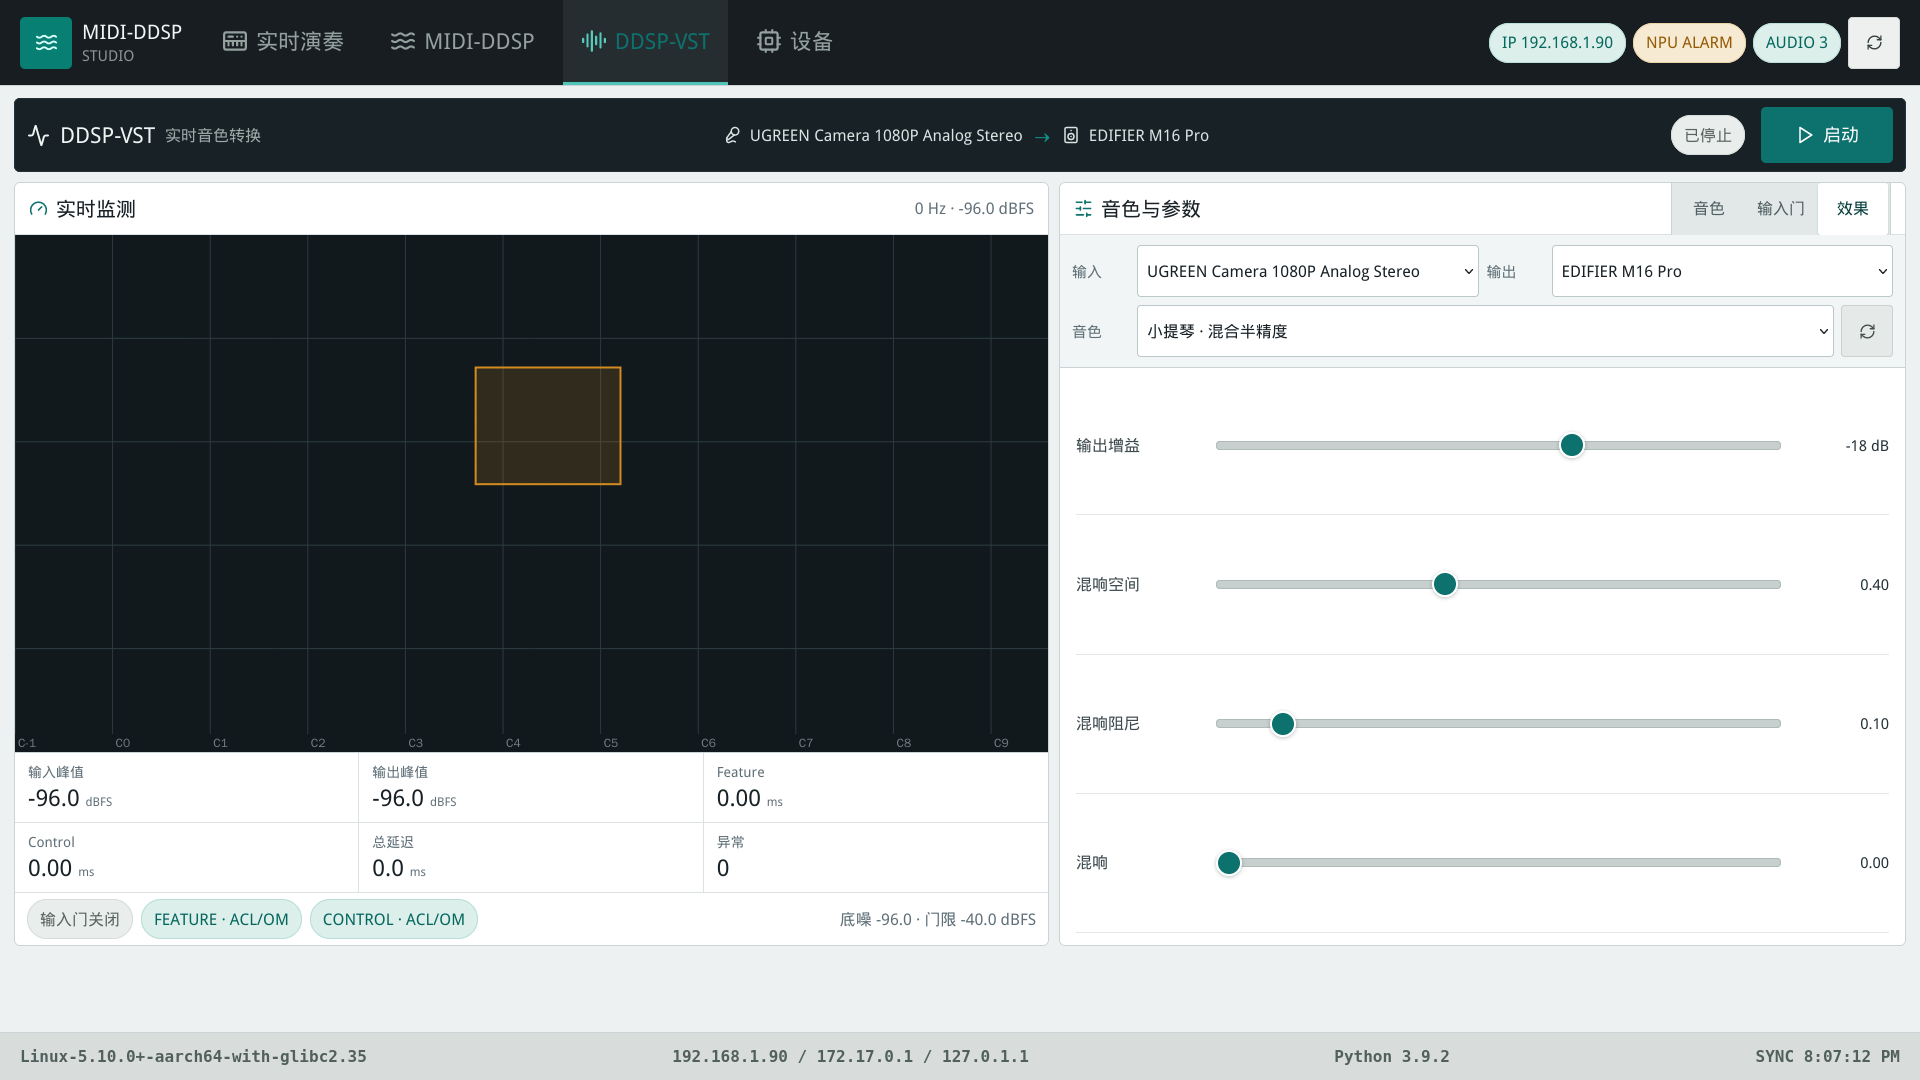
Task: Click Python 3.9.2 in status bar
Action: (x=1391, y=1056)
